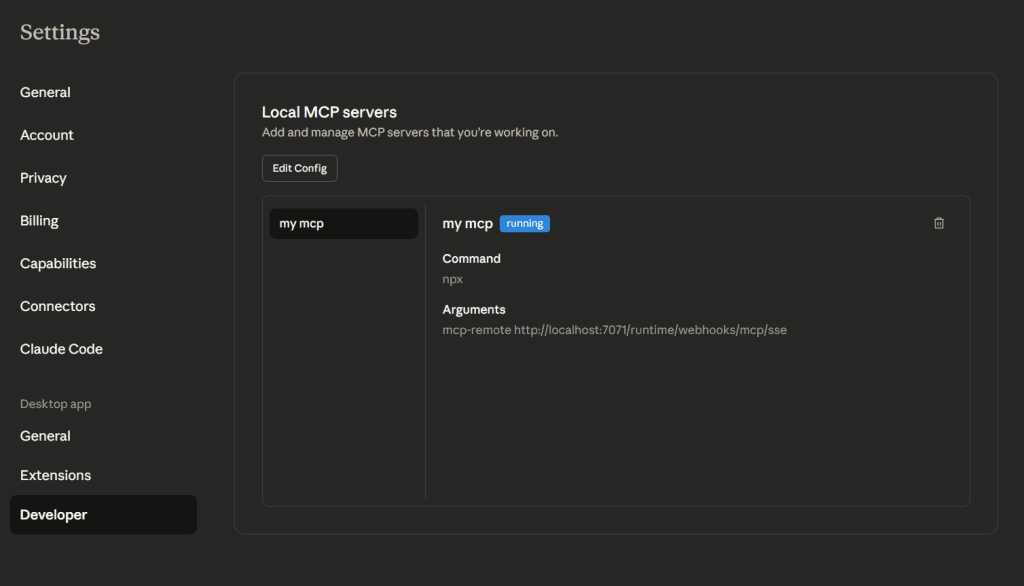Navigate to Billing settings
This screenshot has width=1024, height=586.
point(39,221)
